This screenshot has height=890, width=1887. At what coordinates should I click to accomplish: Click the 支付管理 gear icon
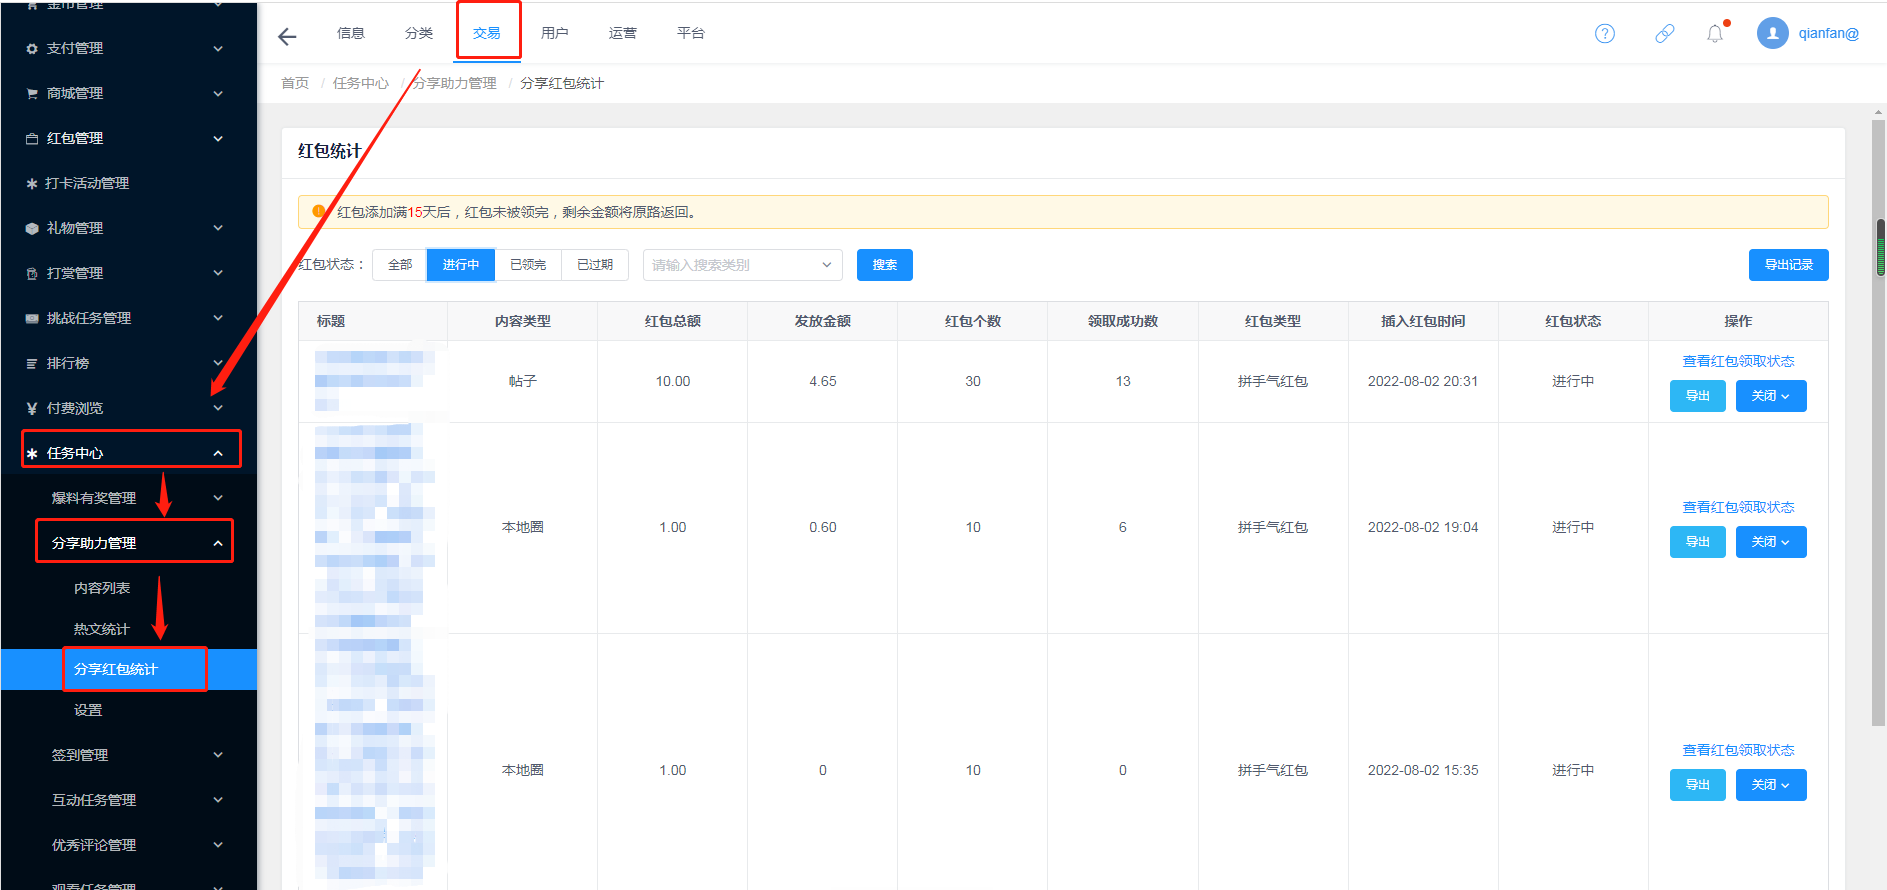click(x=32, y=49)
